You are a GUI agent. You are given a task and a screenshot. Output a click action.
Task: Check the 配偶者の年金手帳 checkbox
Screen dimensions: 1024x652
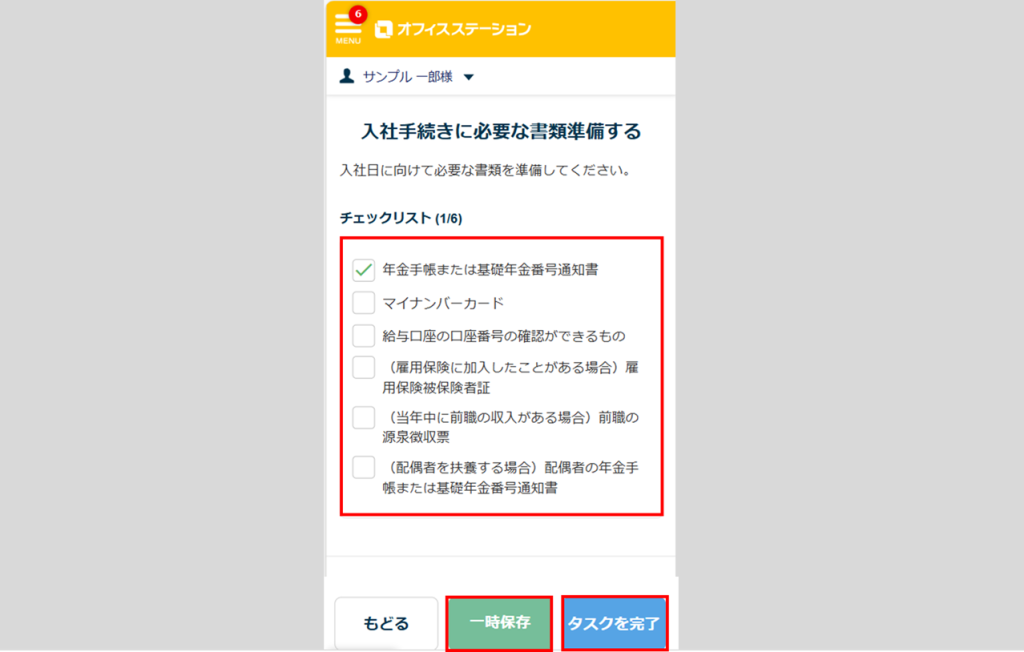point(364,467)
